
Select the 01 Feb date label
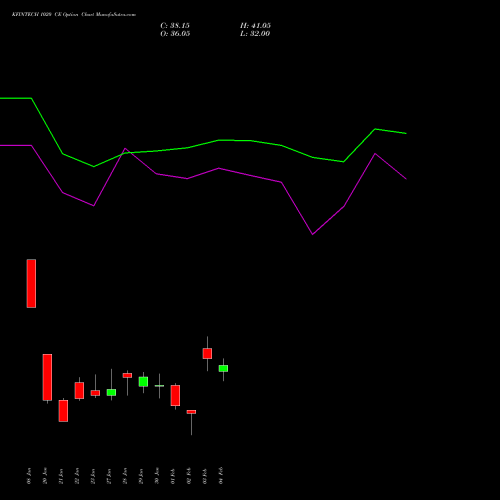[x=173, y=476]
